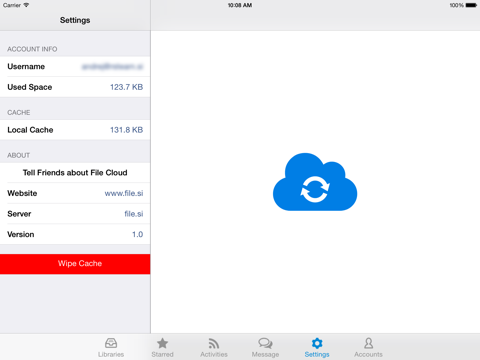Select the Server row
The image size is (480, 360).
(75, 214)
